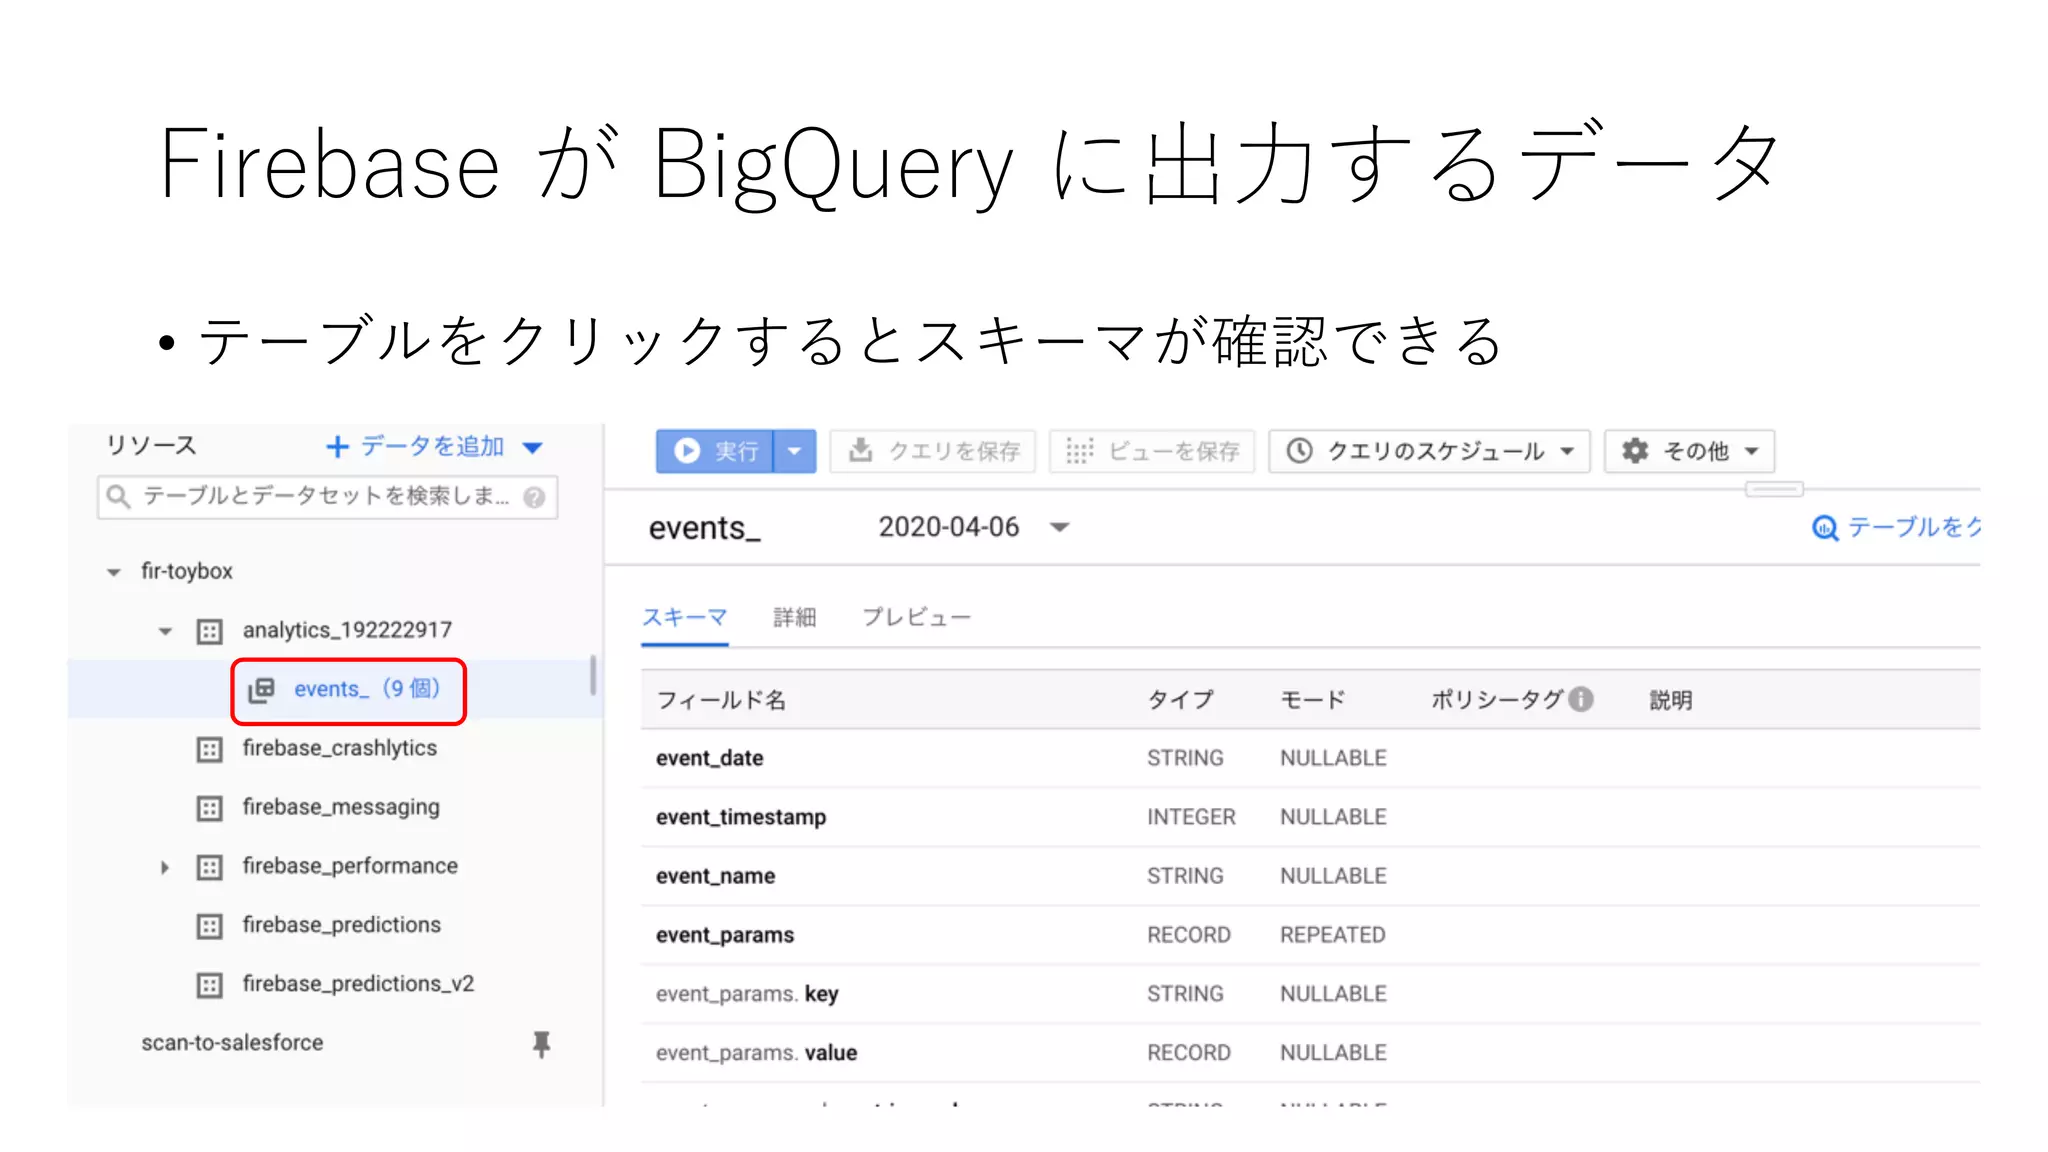Click the gear icon in その他
This screenshot has width=2048, height=1152.
click(1635, 451)
